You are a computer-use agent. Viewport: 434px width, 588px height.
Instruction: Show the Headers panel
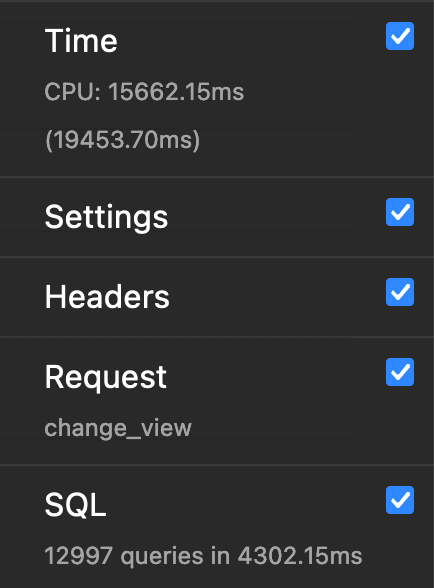point(107,297)
